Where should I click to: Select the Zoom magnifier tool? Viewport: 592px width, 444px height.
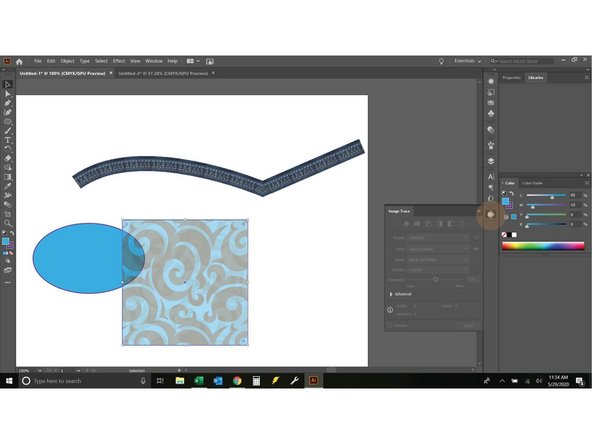click(x=8, y=223)
